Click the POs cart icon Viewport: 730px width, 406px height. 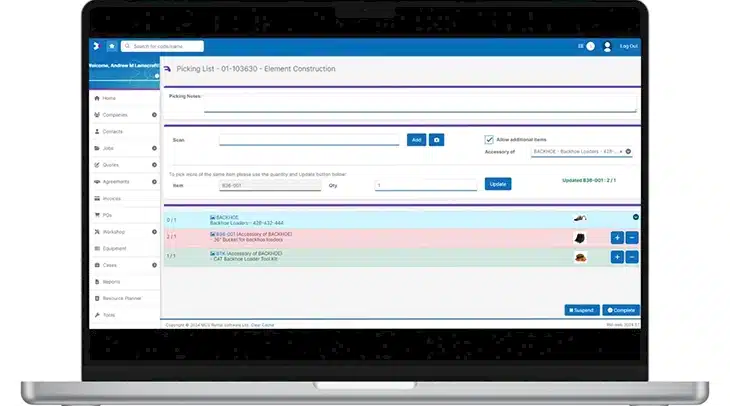[x=97, y=215]
